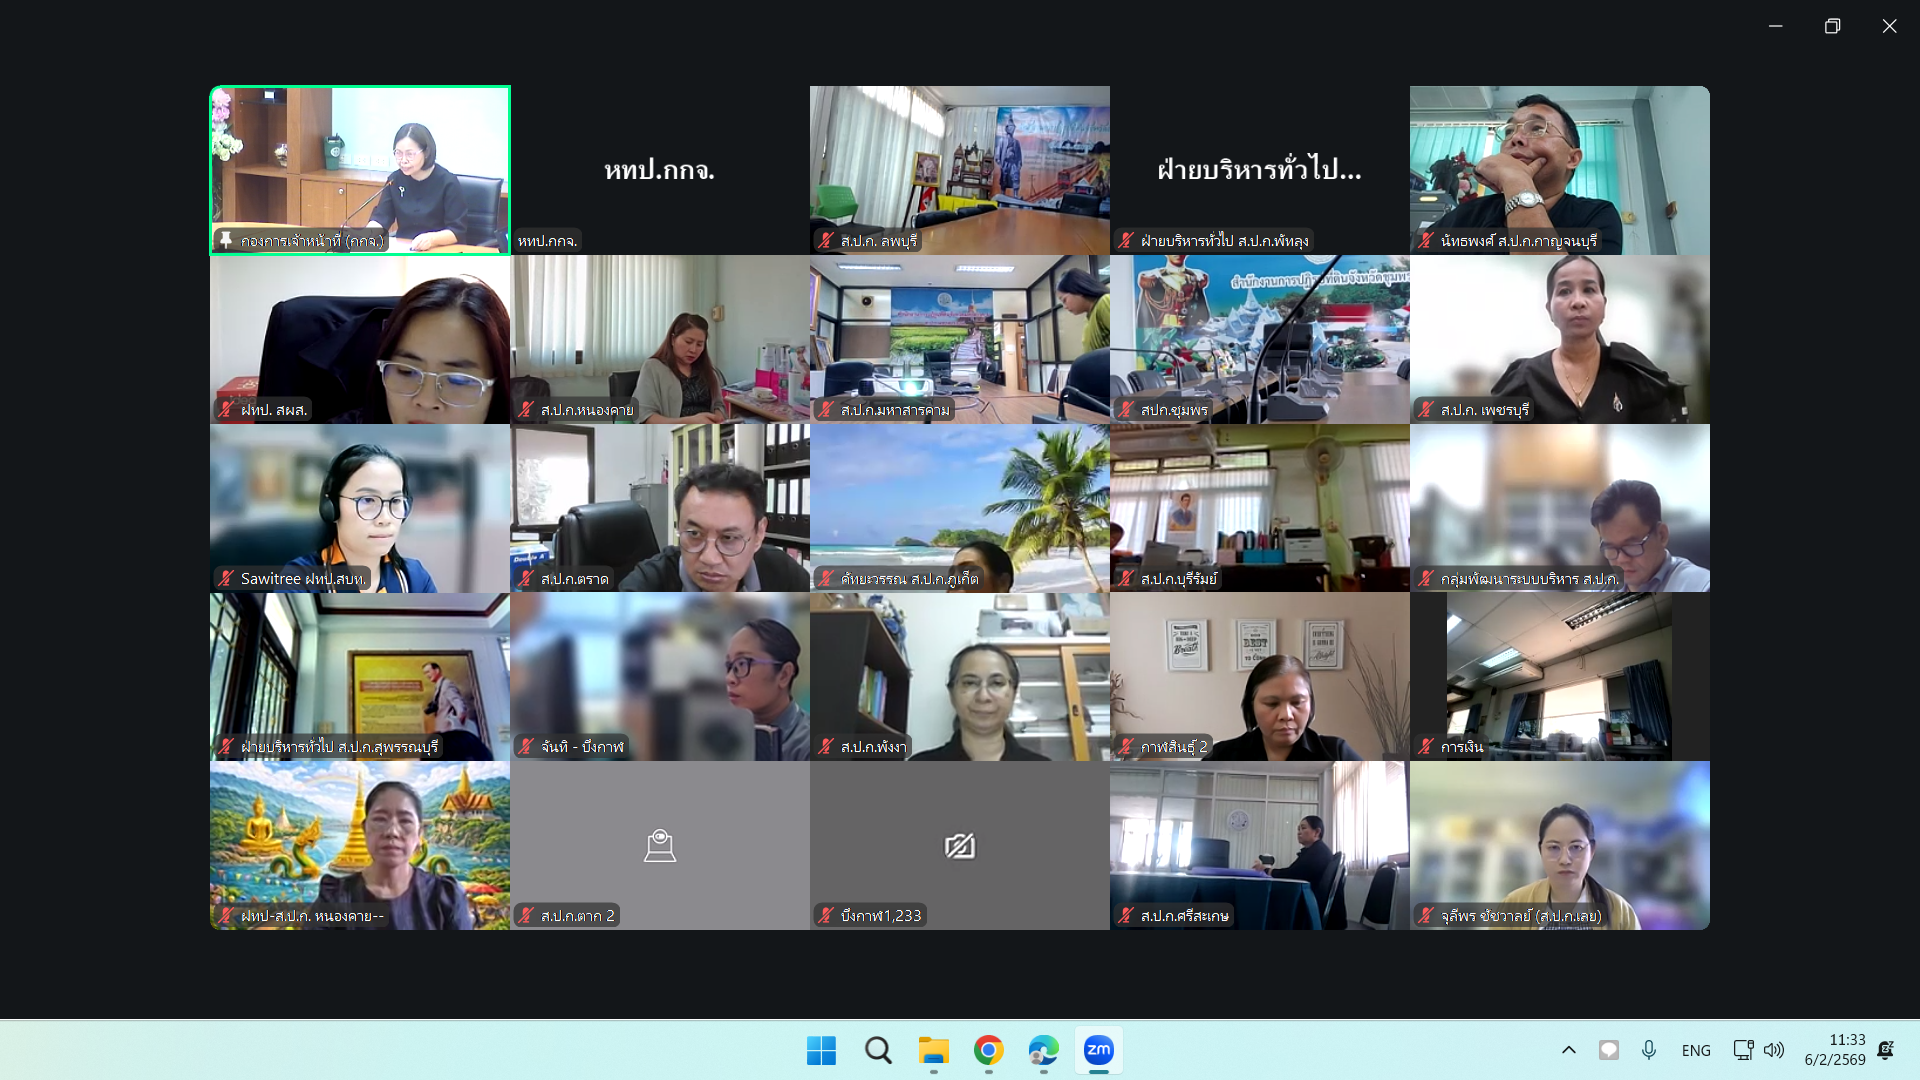Screen dimensions: 1920x1080
Task: Click the Windows Start button
Action: (x=821, y=1050)
